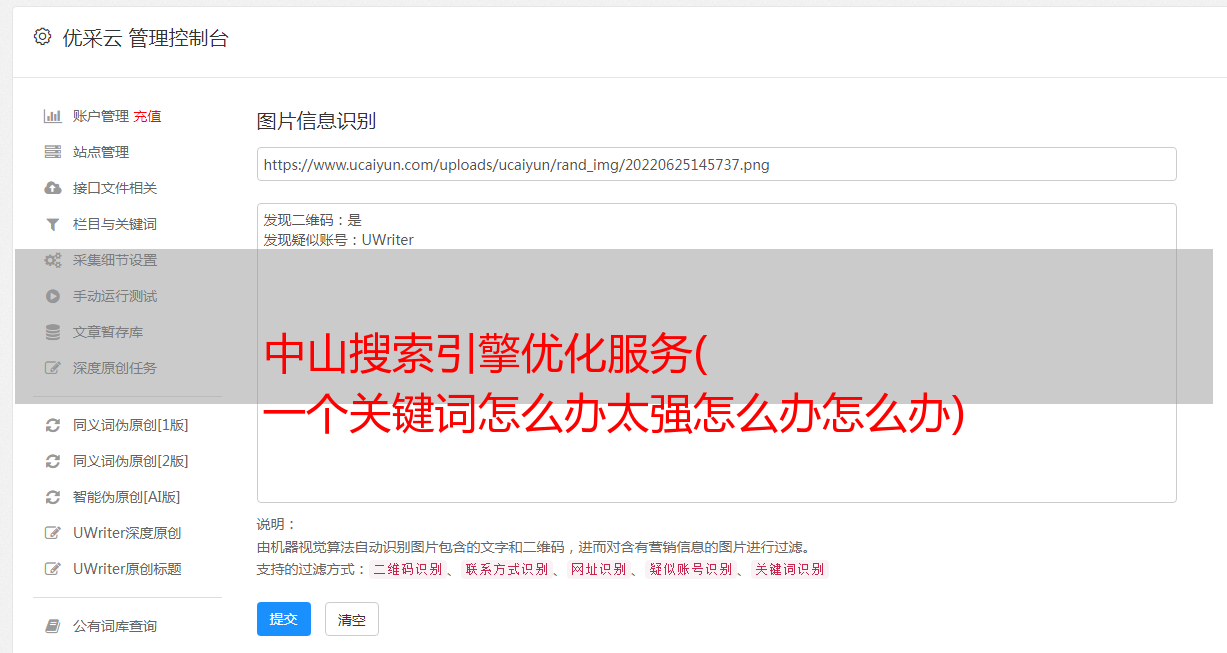The height and width of the screenshot is (653, 1227).
Task: Go to 站点管理 in the sidebar
Action: point(101,152)
